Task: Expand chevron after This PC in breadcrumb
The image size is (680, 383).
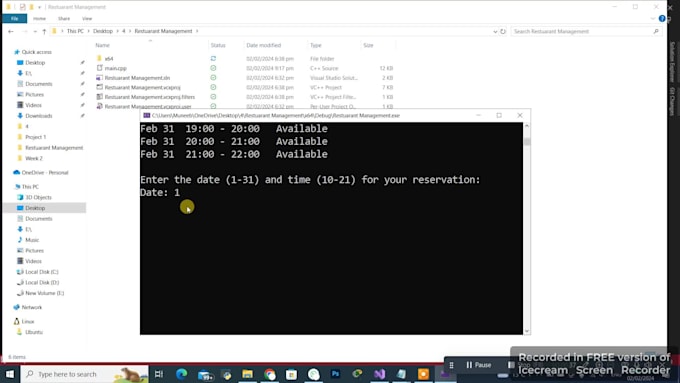Action: [x=88, y=31]
